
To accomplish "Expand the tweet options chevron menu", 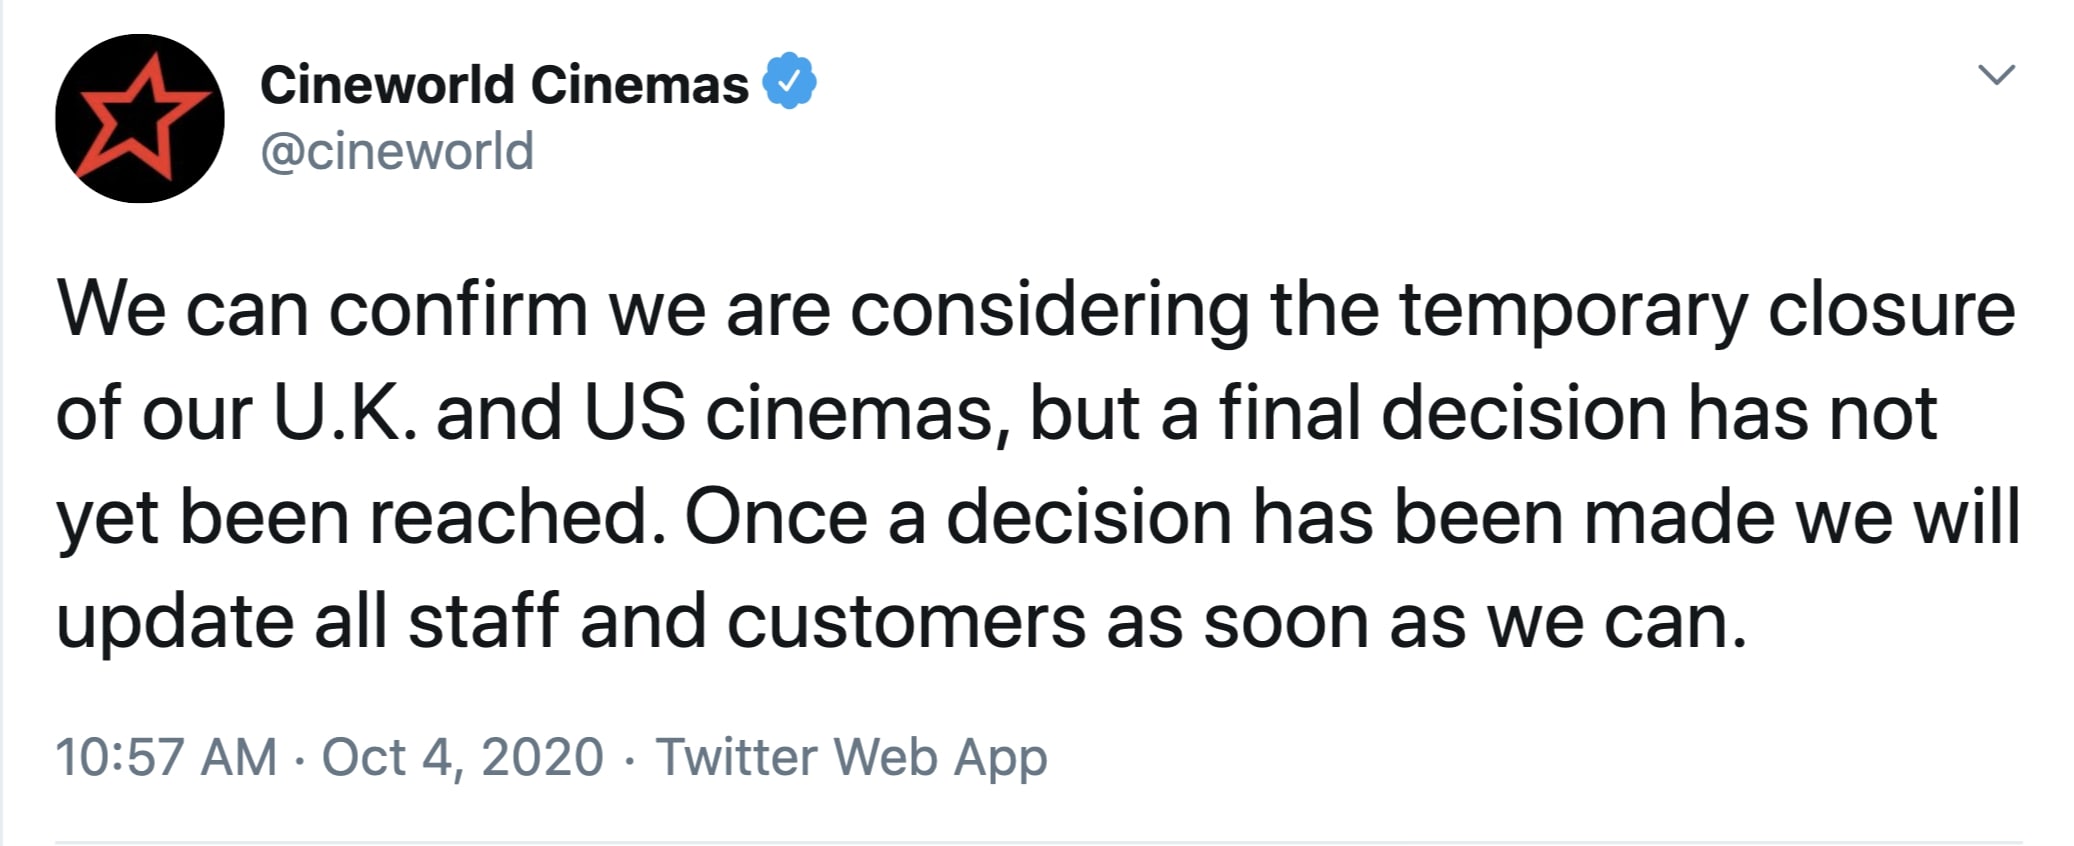I will pos(1997,75).
